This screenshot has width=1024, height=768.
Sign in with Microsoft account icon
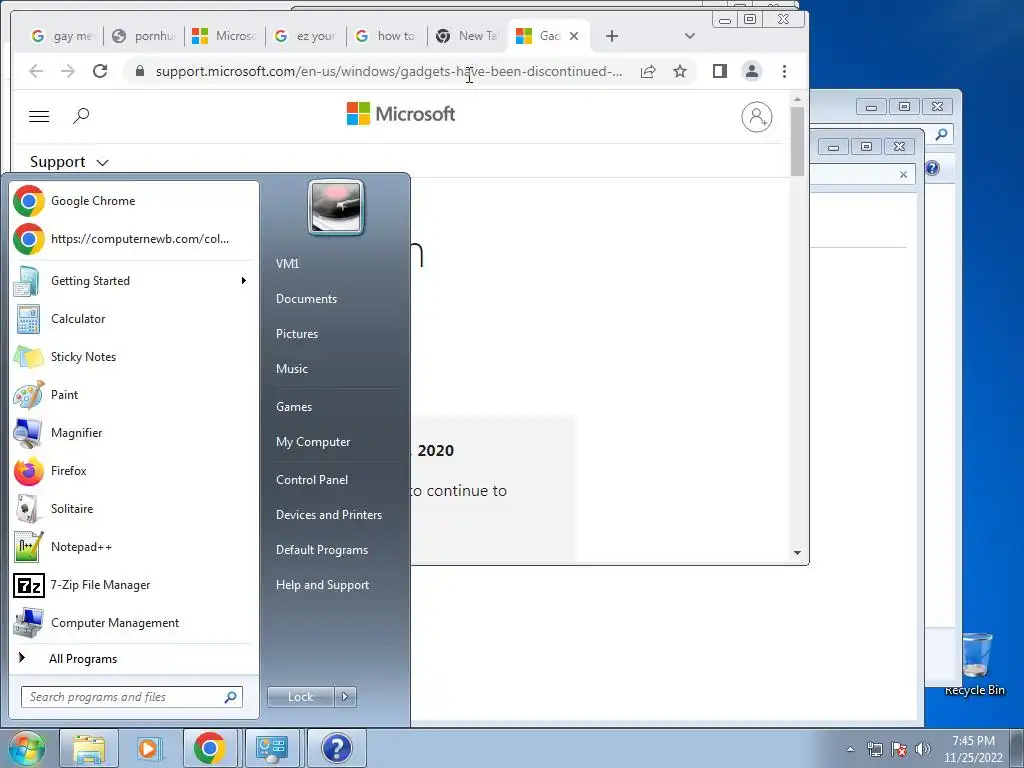(757, 117)
